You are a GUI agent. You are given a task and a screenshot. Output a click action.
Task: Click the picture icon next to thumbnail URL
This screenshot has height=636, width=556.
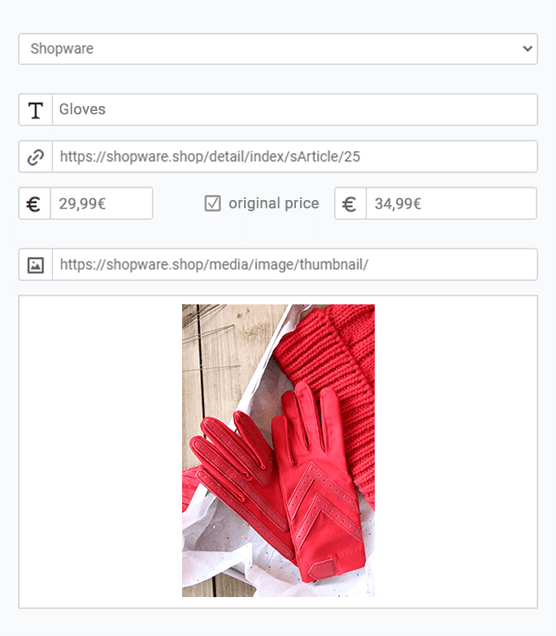click(x=36, y=265)
